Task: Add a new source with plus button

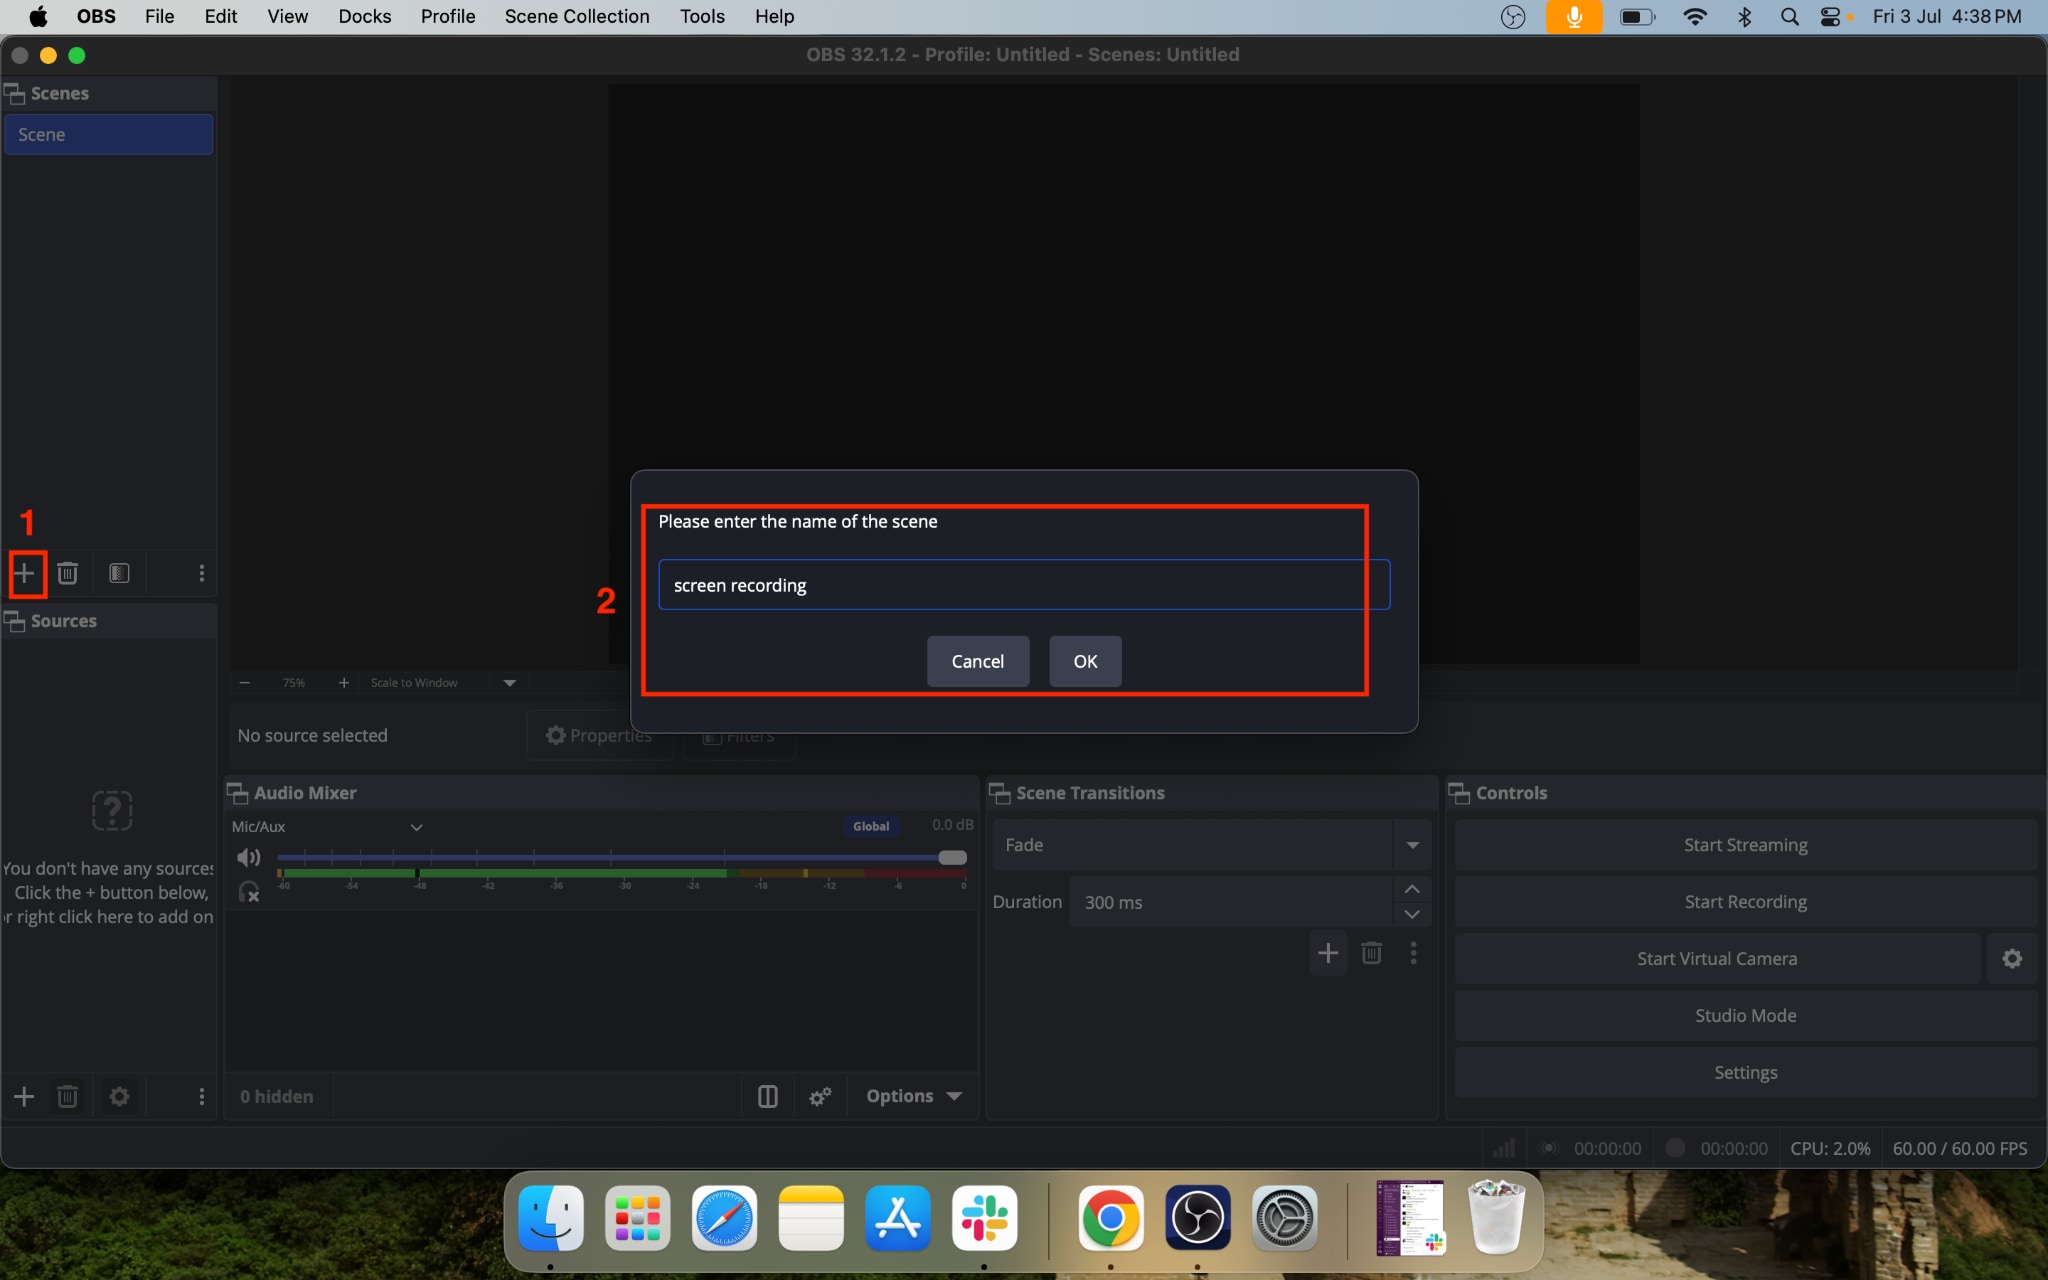Action: point(24,1097)
